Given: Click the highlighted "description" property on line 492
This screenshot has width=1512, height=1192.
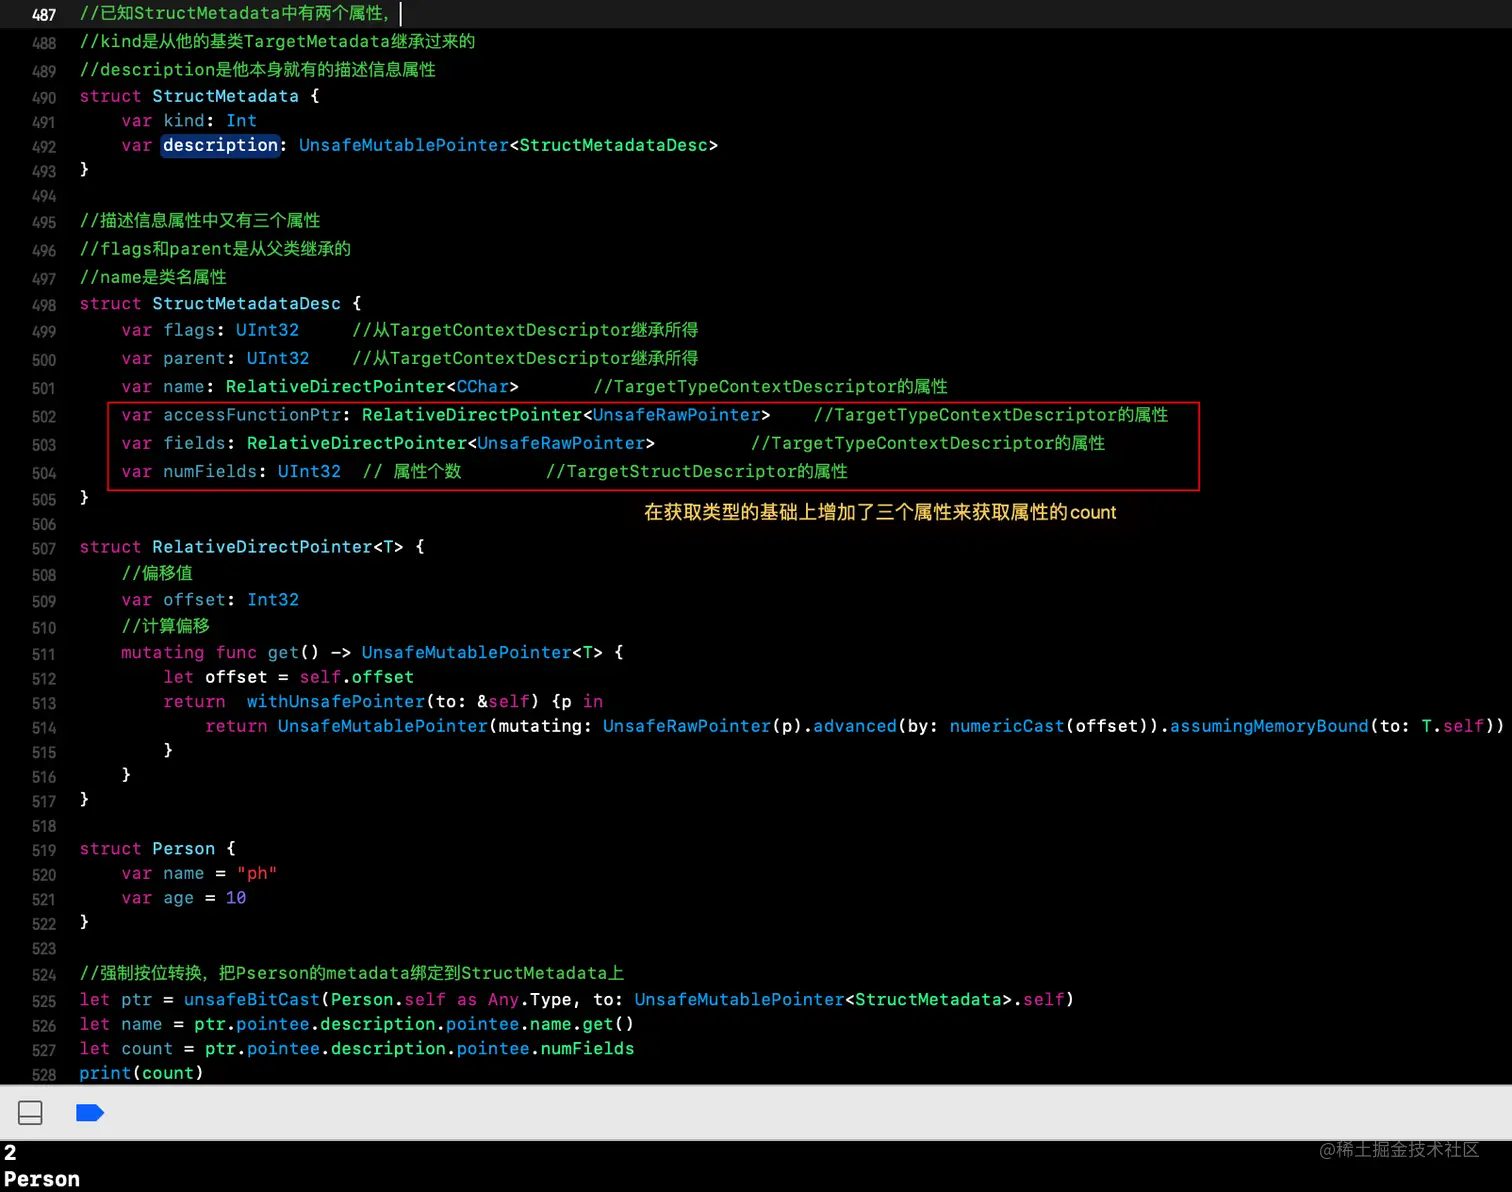Looking at the screenshot, I should [220, 145].
